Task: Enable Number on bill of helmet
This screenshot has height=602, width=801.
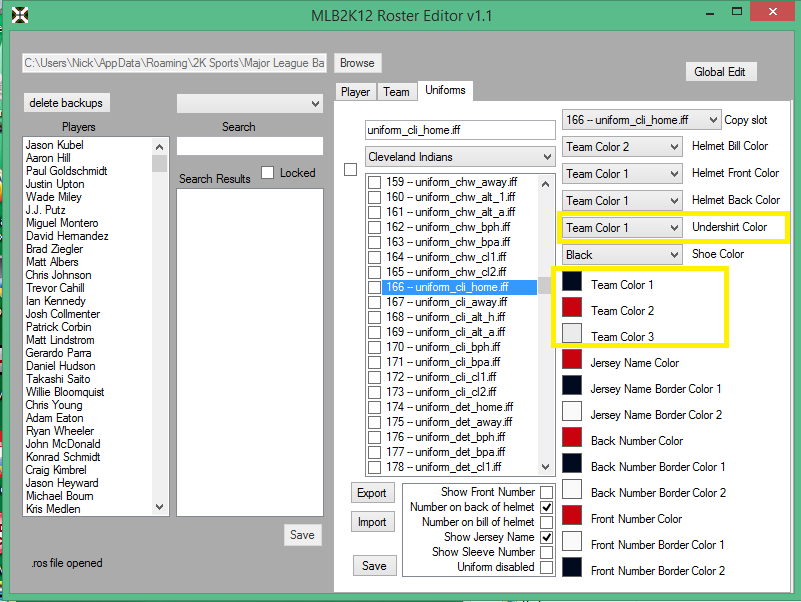Action: pyautogui.click(x=547, y=522)
